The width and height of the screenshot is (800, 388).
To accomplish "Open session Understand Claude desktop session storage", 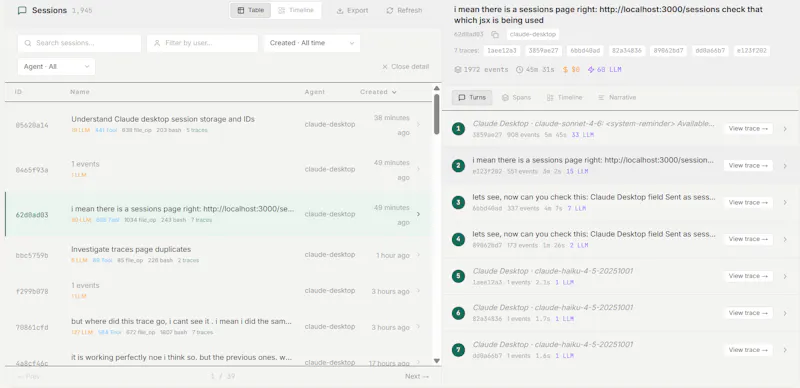I will point(163,119).
